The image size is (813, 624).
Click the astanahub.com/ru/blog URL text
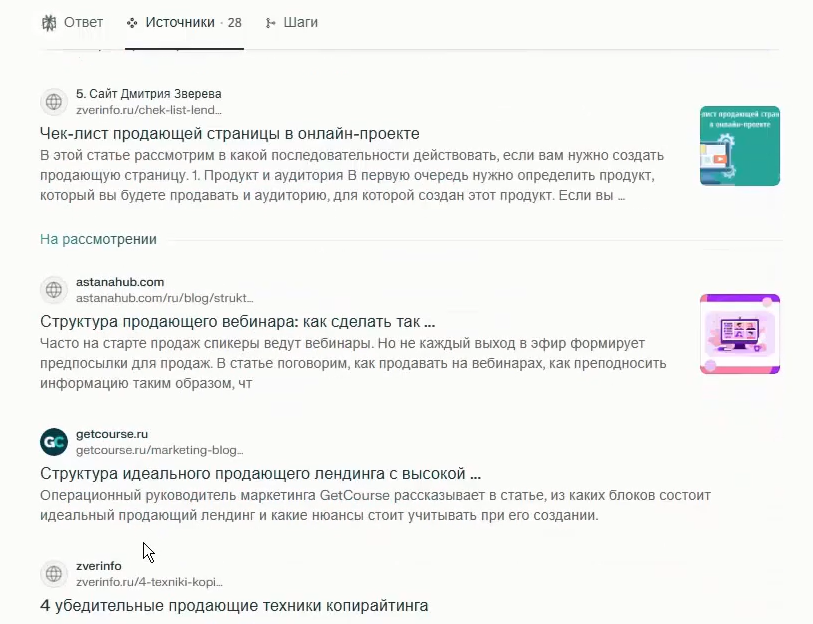tap(164, 298)
